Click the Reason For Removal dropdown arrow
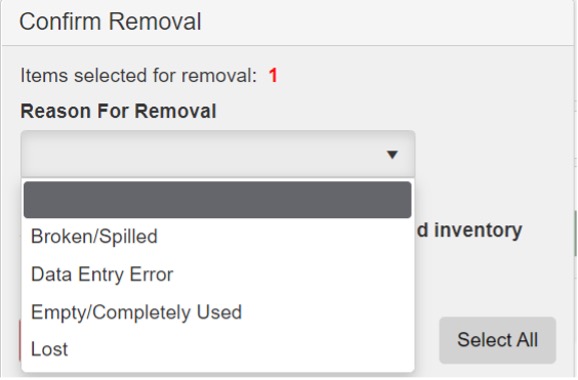Image resolution: width=578 pixels, height=380 pixels. click(x=392, y=154)
